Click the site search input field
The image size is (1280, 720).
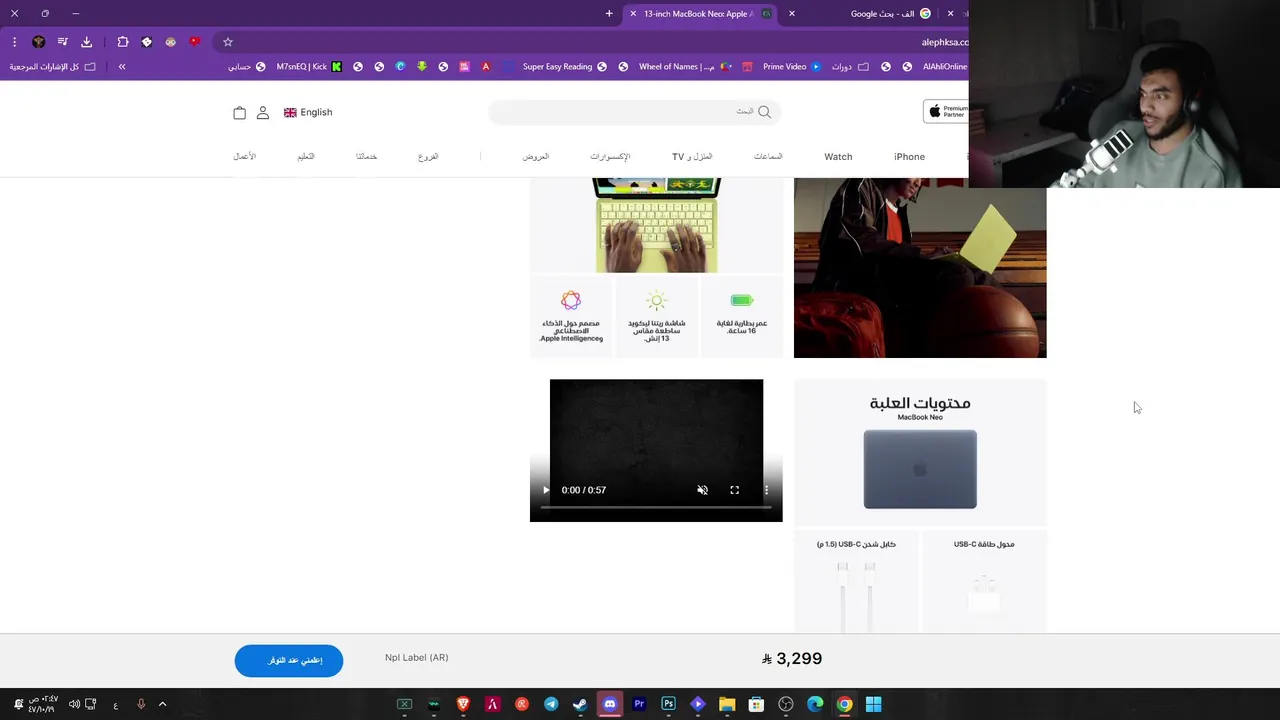tap(634, 112)
